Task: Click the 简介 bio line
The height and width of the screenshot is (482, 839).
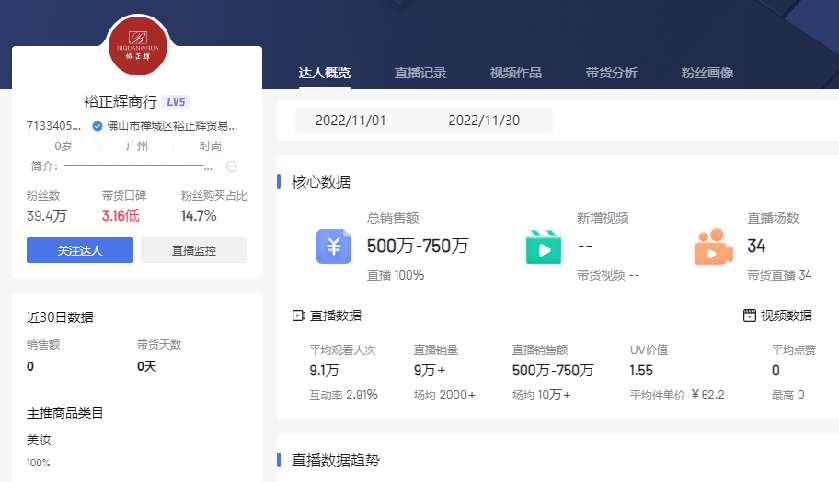Action: pyautogui.click(x=121, y=166)
